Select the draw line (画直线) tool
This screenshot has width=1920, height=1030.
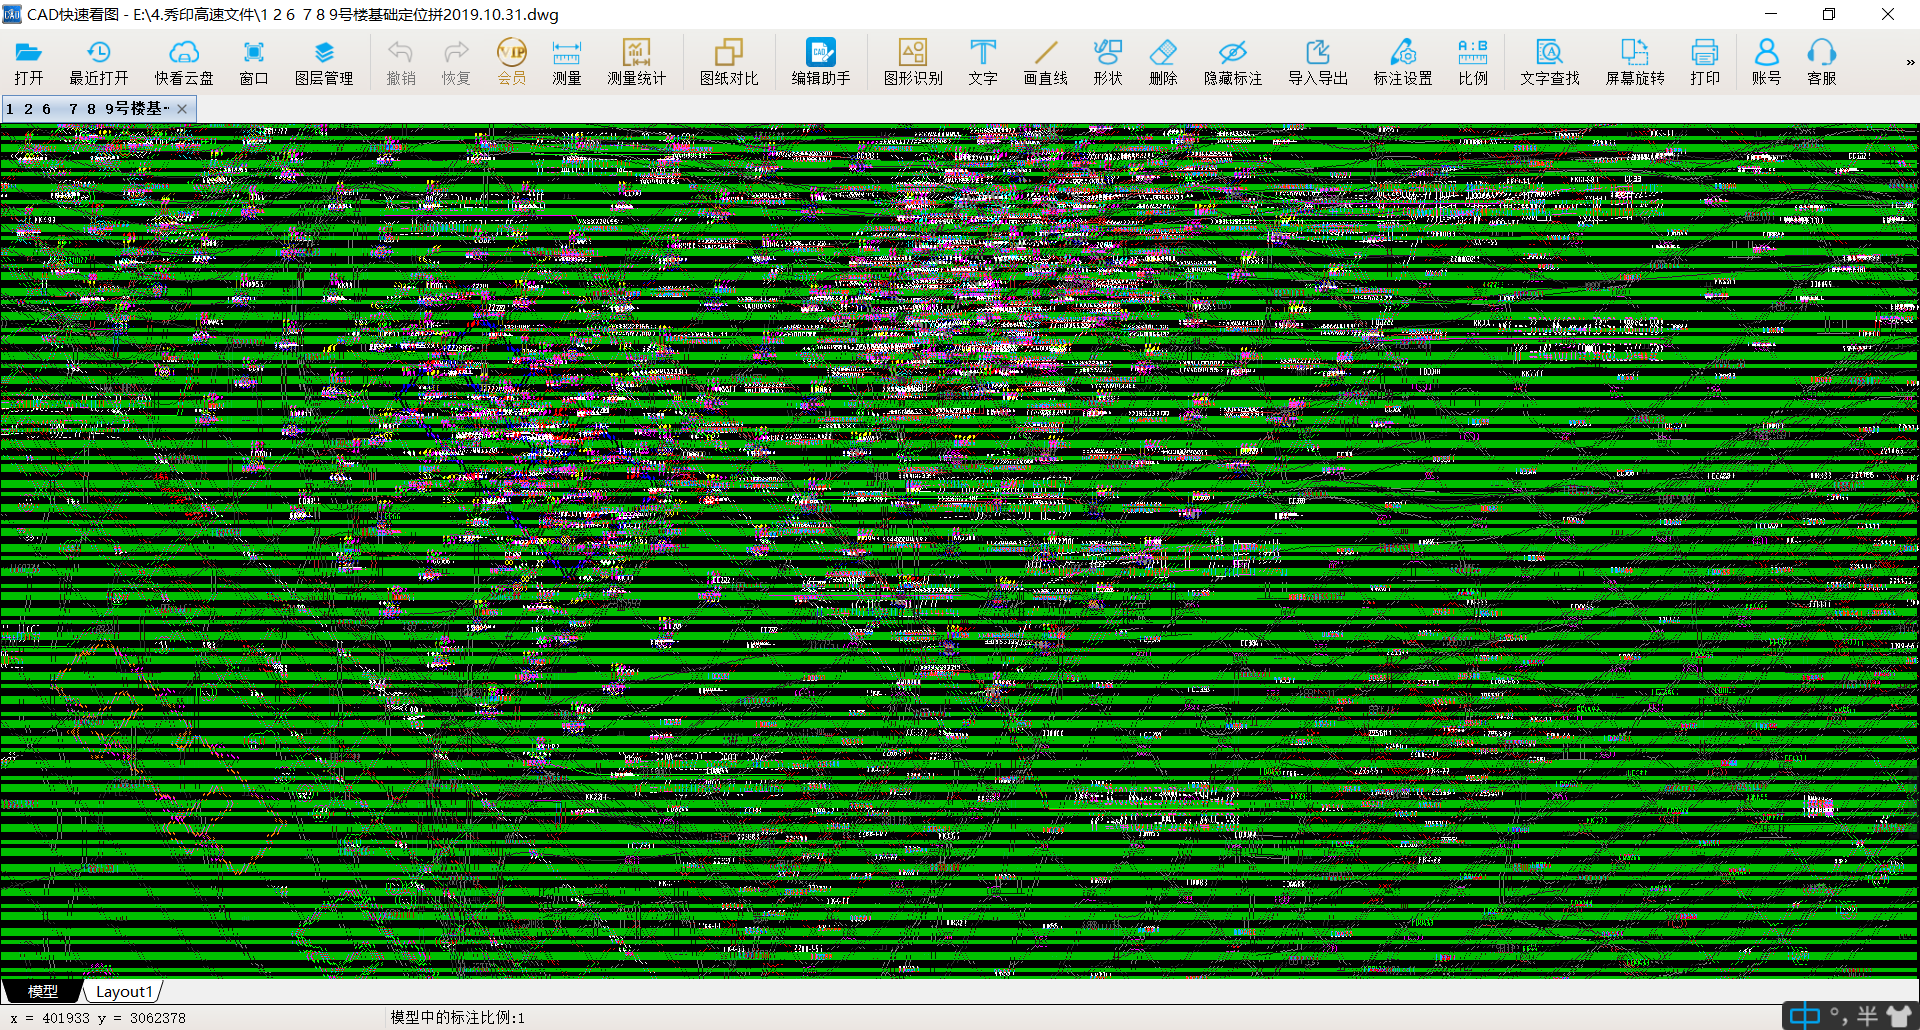pos(1045,62)
